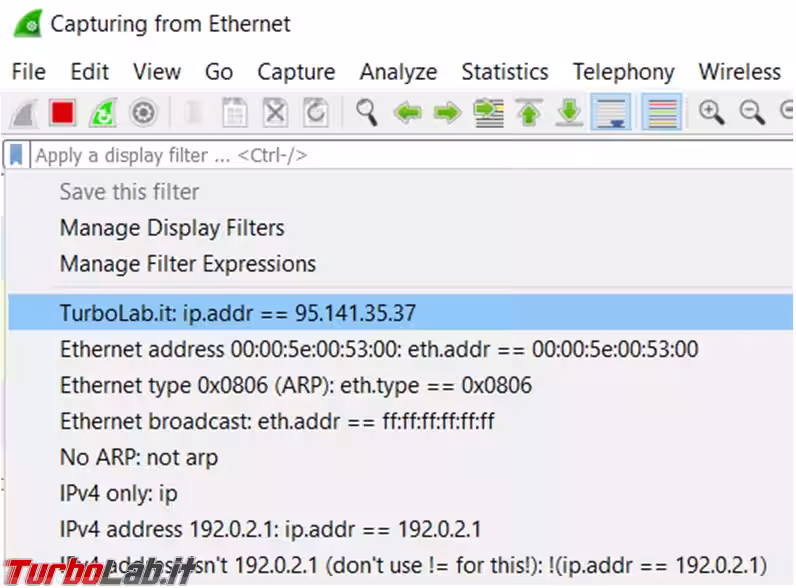Click the Find a packet magnifier
The image size is (796, 588).
tap(367, 113)
